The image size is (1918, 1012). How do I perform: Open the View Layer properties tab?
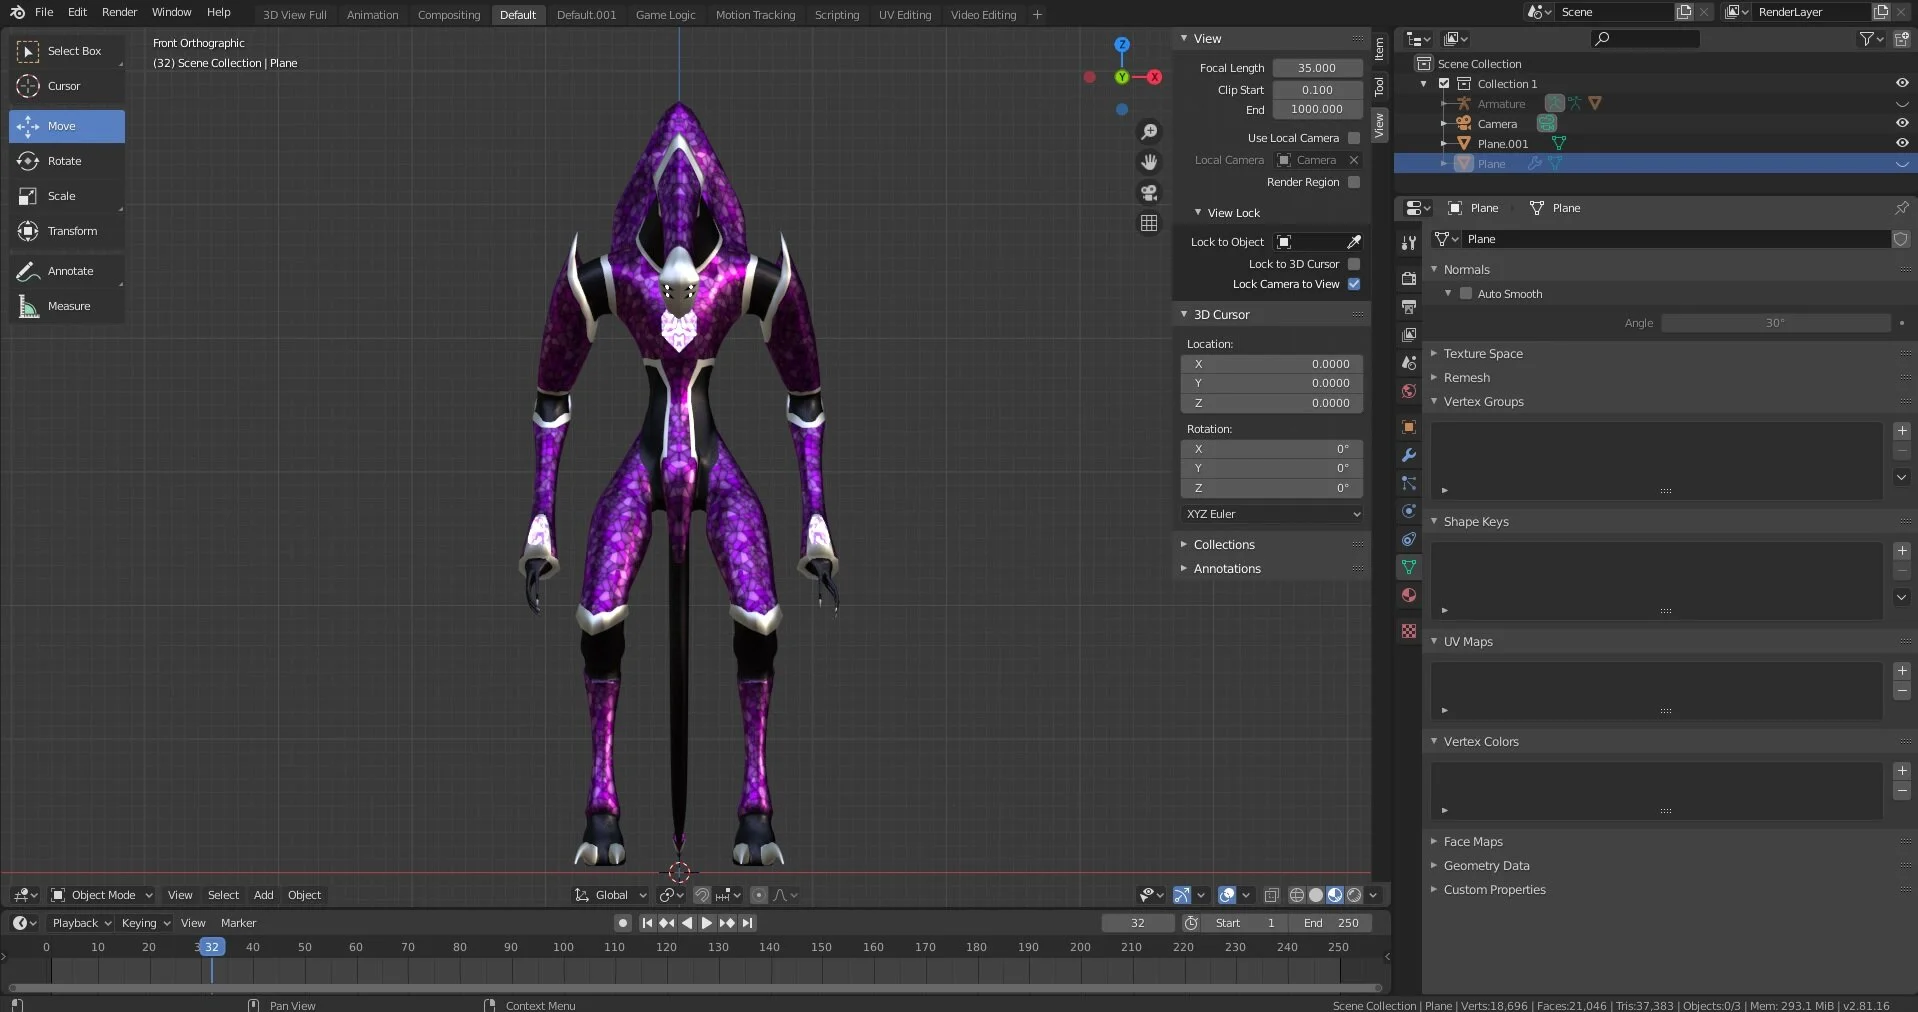(x=1409, y=334)
